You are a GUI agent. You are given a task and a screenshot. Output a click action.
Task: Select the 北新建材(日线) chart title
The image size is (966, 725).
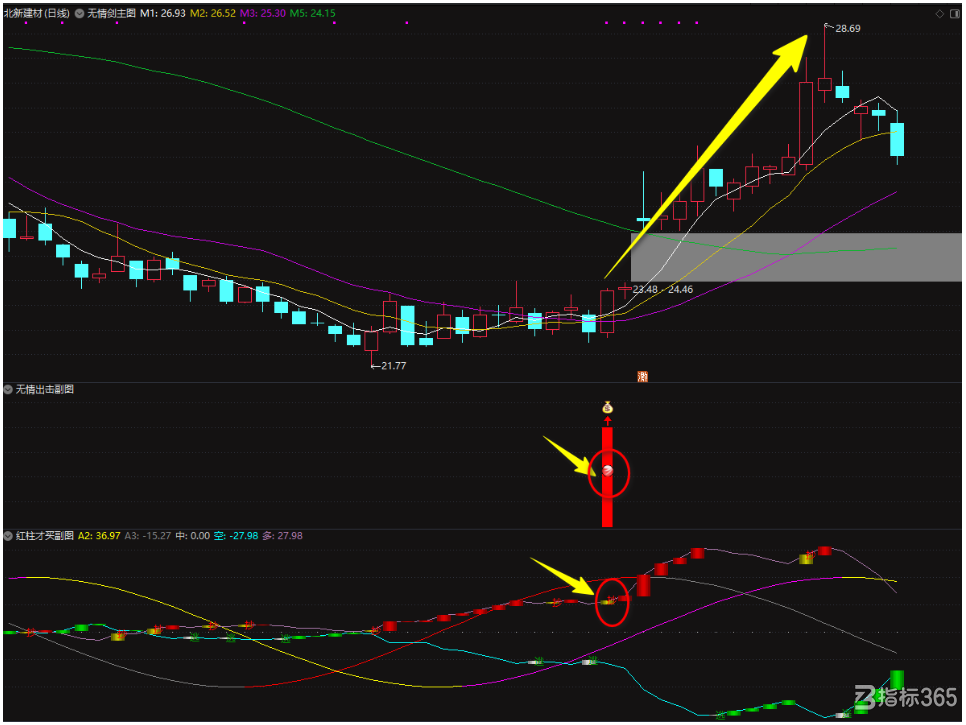point(36,14)
